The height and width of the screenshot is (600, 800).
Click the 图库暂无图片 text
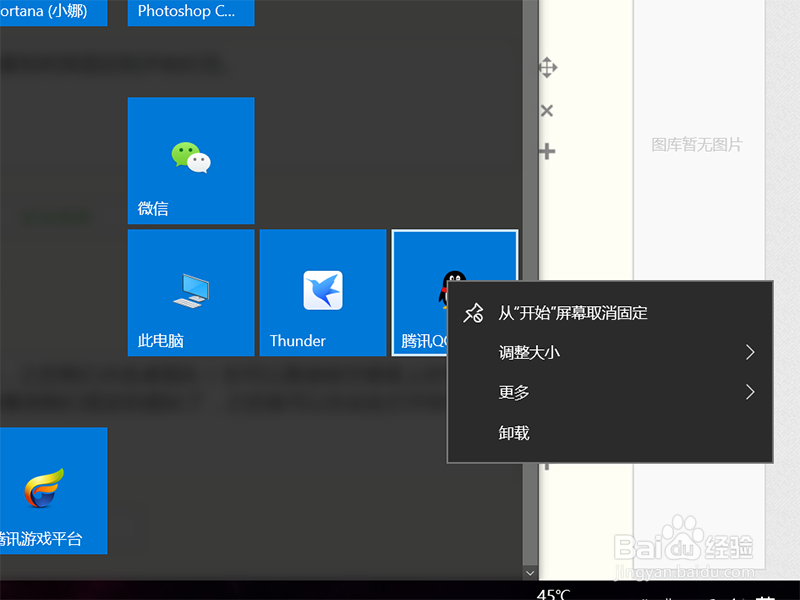click(696, 145)
